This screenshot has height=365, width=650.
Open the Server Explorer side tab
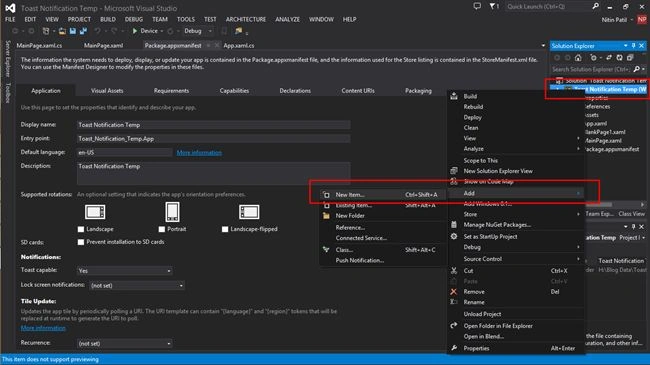(7, 58)
